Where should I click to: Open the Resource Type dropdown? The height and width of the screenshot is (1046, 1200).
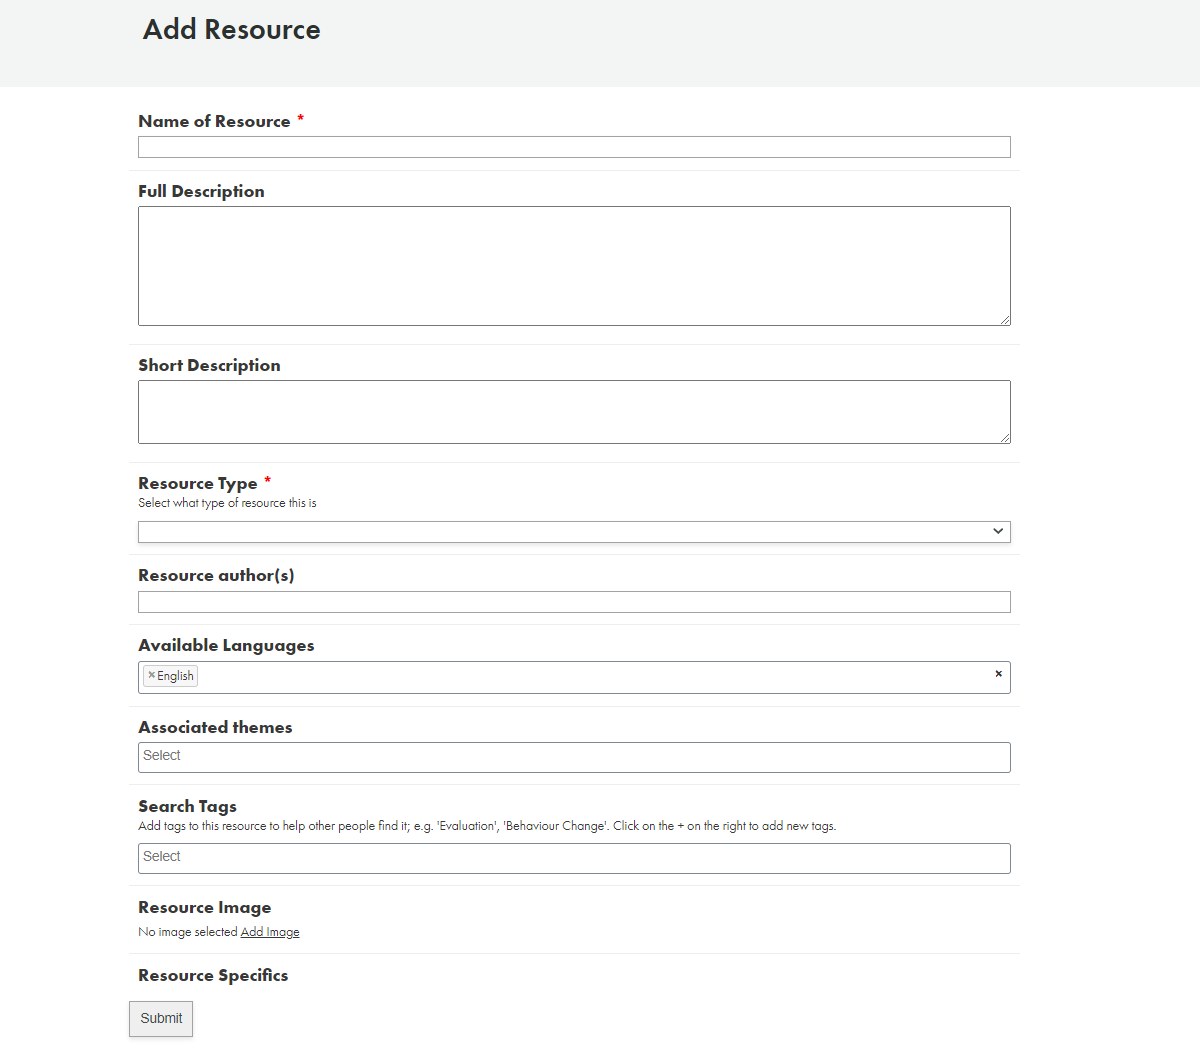pos(574,531)
